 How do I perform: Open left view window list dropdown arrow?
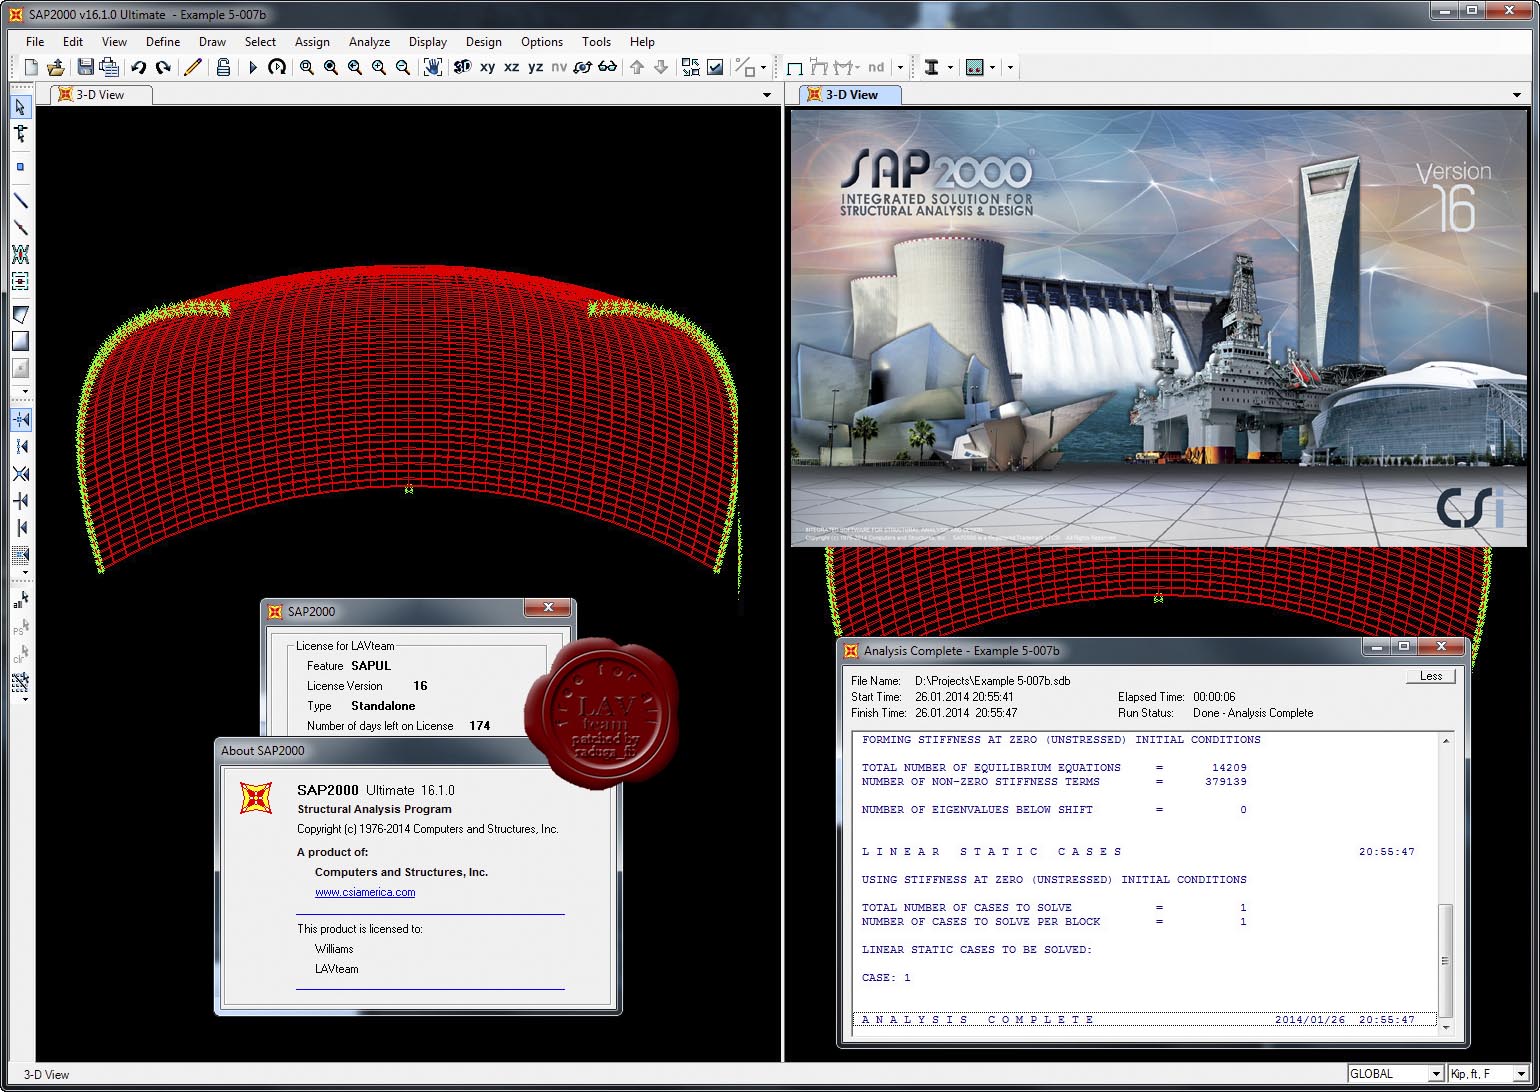767,95
